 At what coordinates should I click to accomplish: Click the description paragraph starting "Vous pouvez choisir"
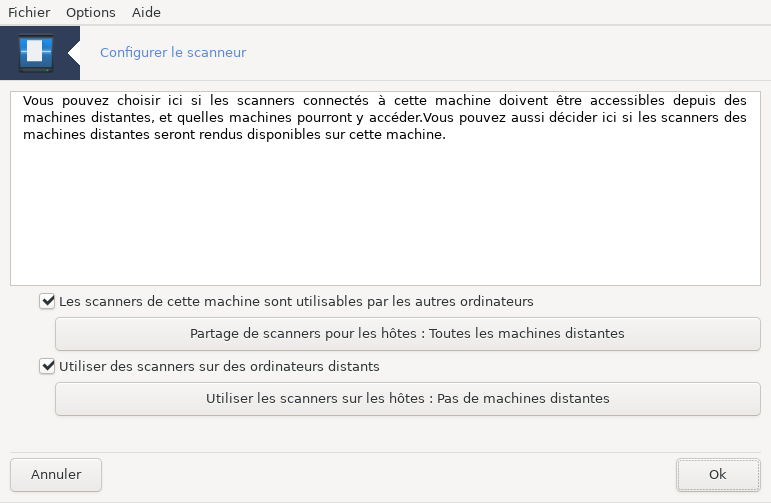[385, 118]
